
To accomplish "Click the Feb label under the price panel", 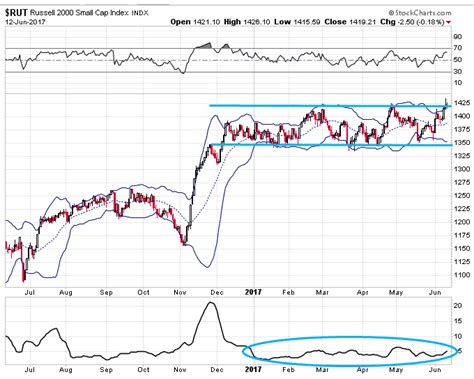I will click(288, 292).
